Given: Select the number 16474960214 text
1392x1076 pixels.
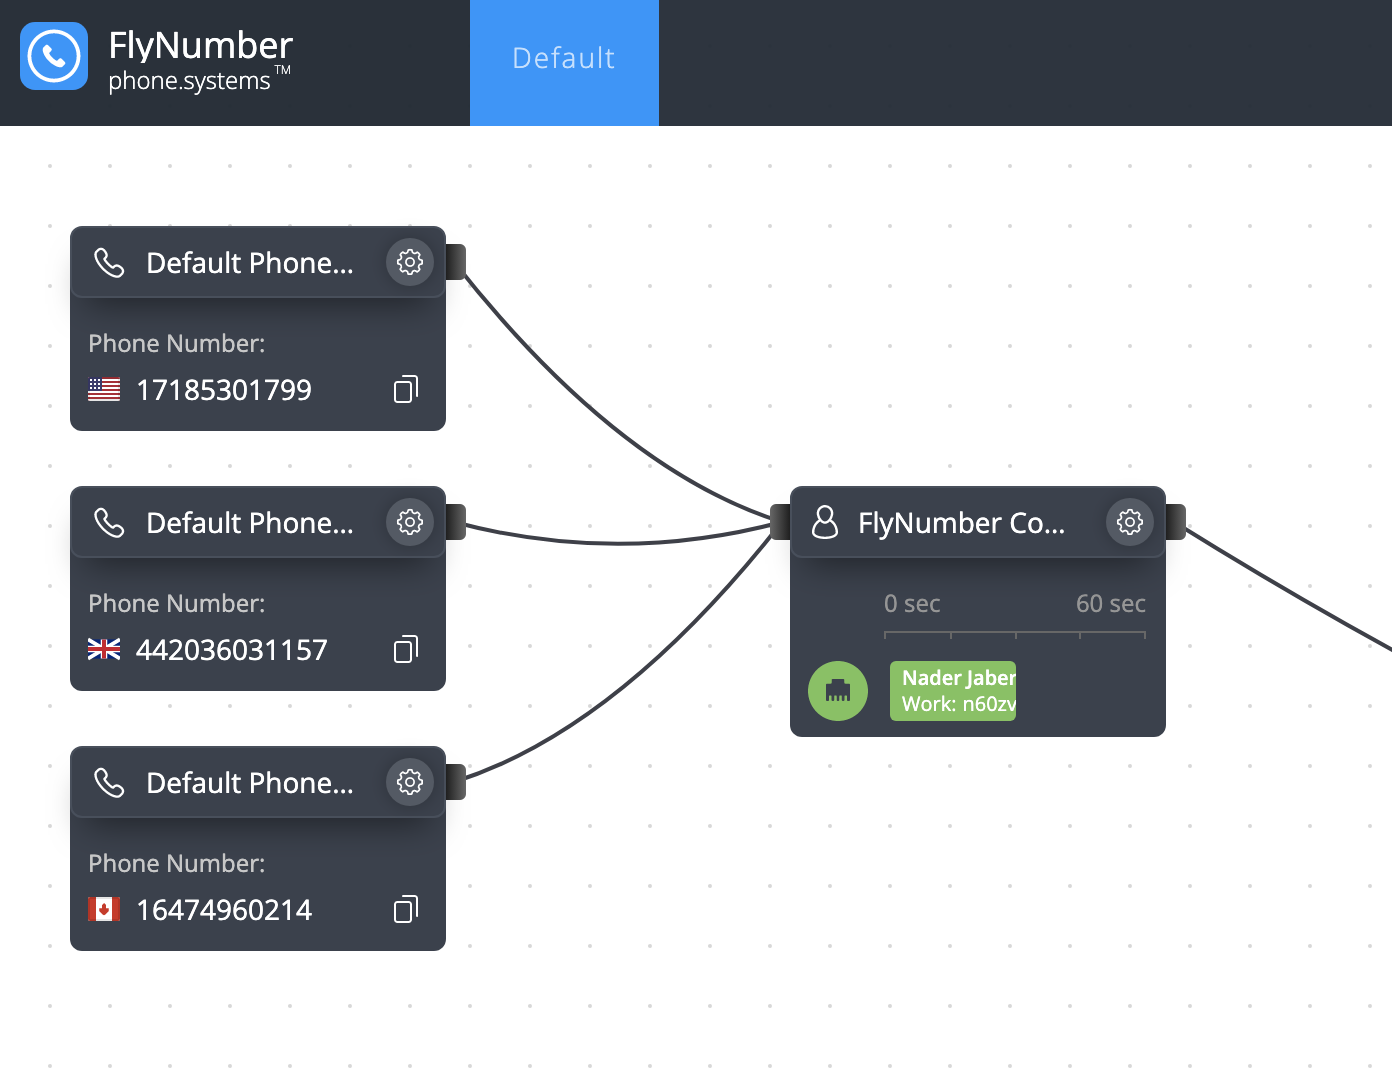Looking at the screenshot, I should tap(224, 910).
